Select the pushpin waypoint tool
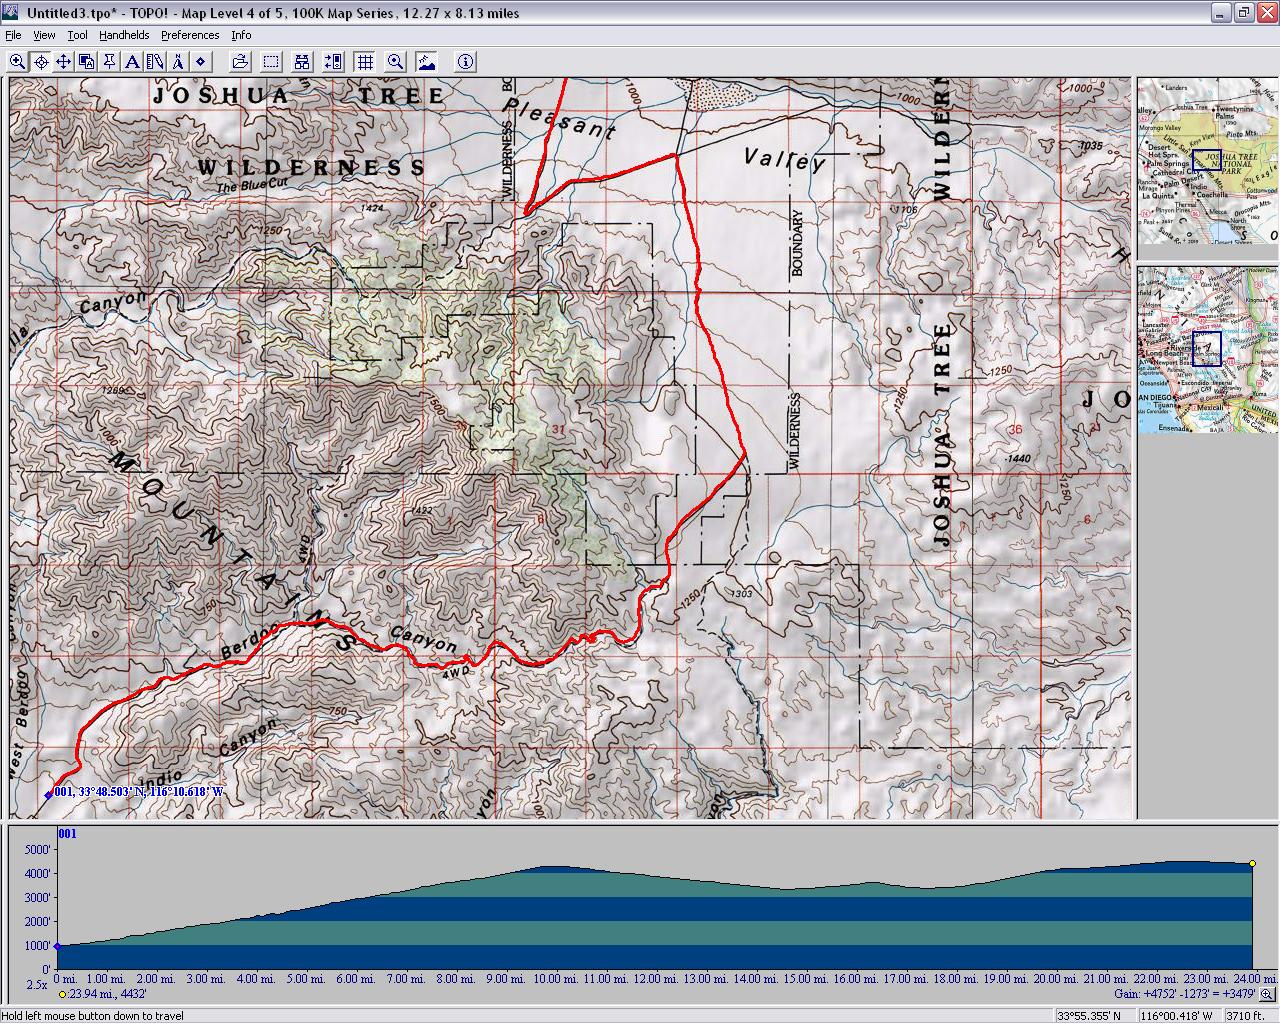Viewport: 1280px width, 1024px height. click(109, 62)
